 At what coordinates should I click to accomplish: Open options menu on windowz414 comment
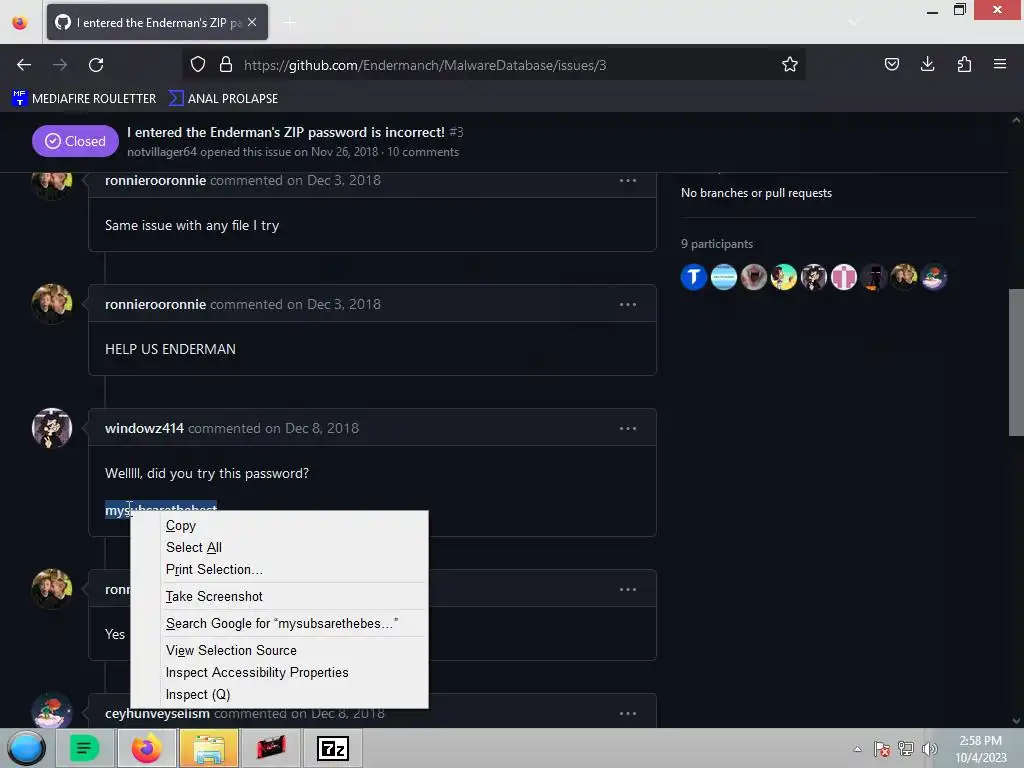point(628,428)
